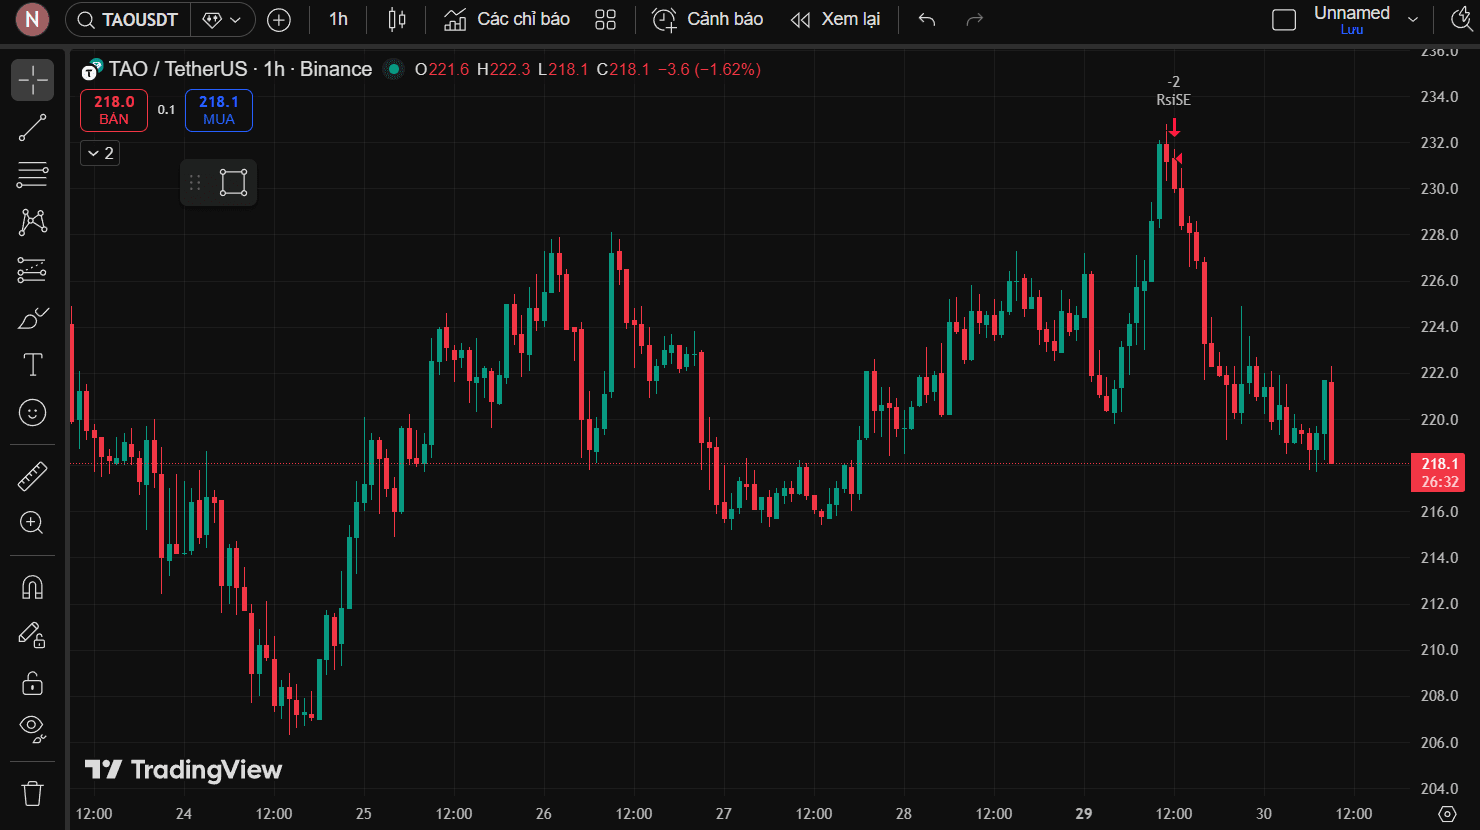Click the -3.6 (-1.62%) change value
The image size is (1480, 830).
pyautogui.click(x=709, y=69)
